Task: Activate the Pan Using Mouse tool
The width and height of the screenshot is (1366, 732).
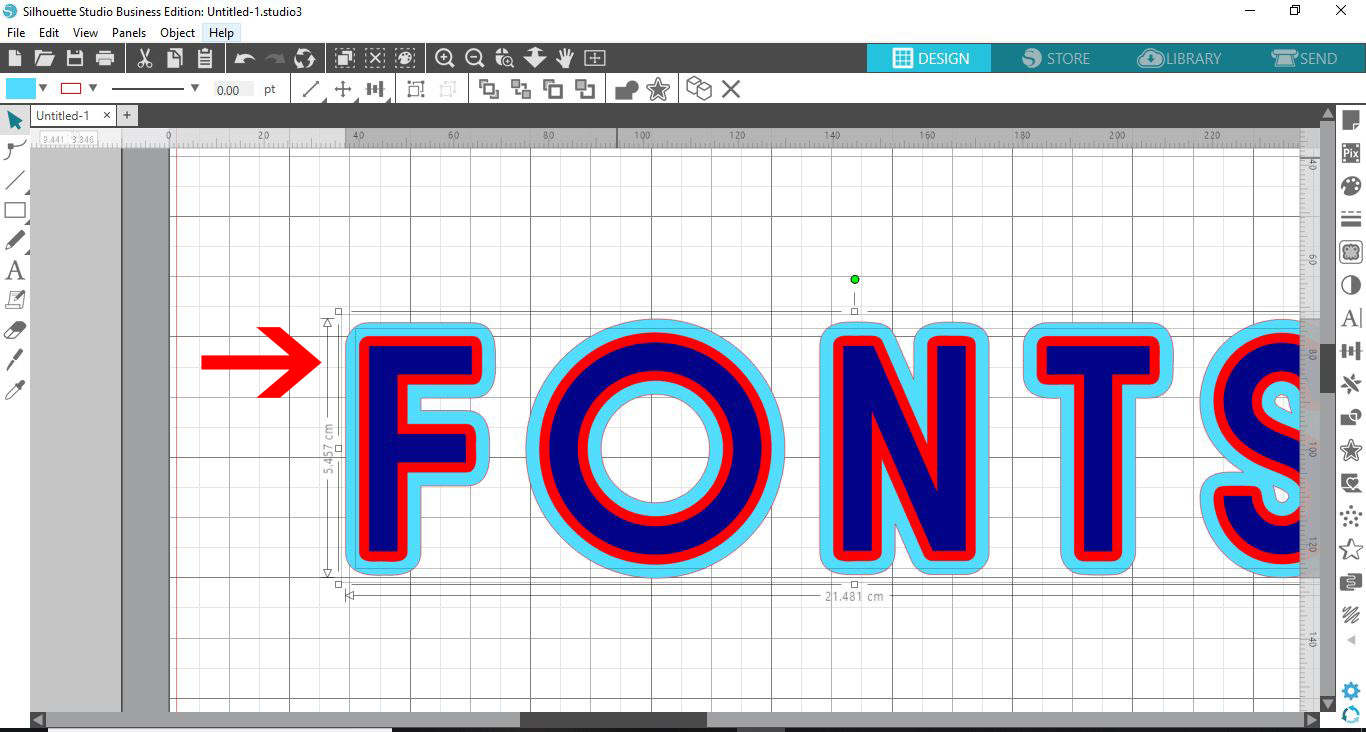Action: click(x=565, y=58)
